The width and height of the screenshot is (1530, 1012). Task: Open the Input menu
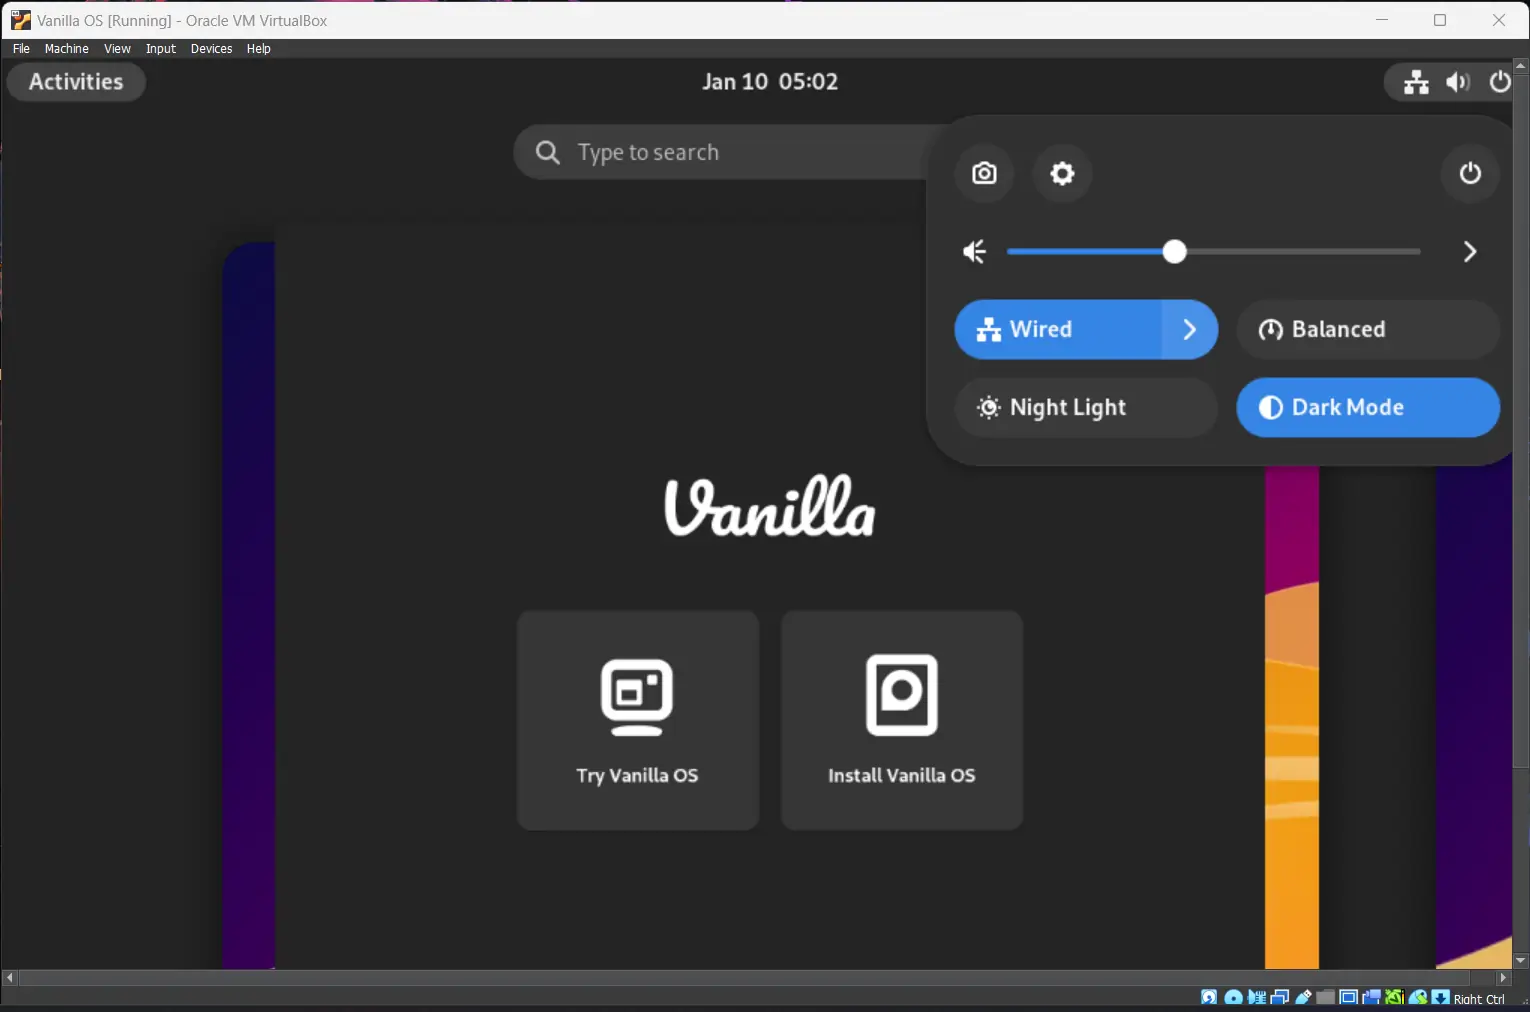pos(160,48)
